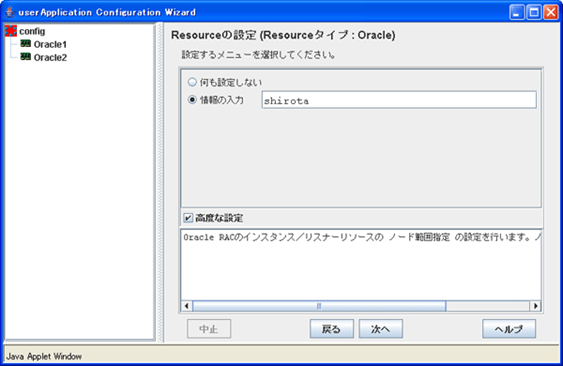The height and width of the screenshot is (366, 563).
Task: Close the wizard window
Action: click(550, 13)
